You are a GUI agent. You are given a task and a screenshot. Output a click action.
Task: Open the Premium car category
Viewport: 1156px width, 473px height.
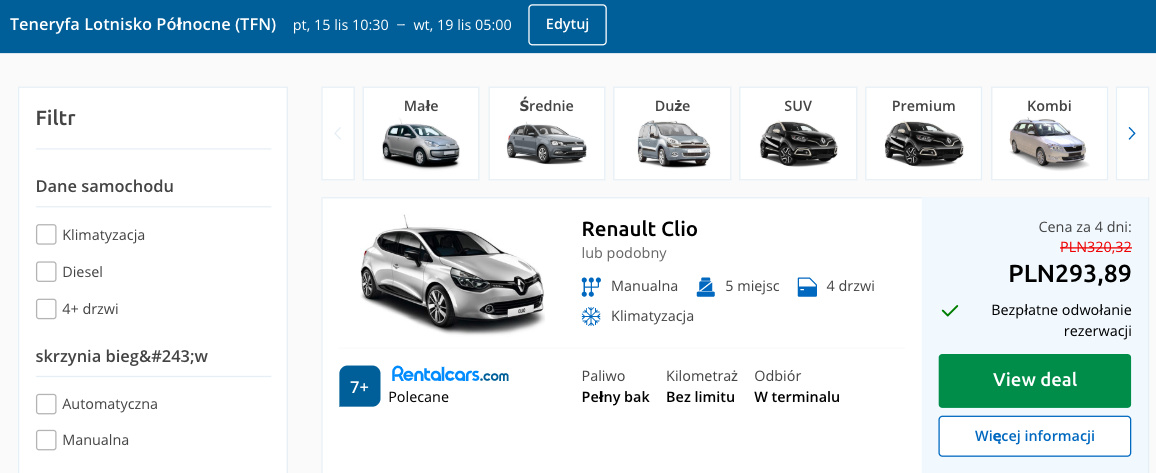coord(924,133)
